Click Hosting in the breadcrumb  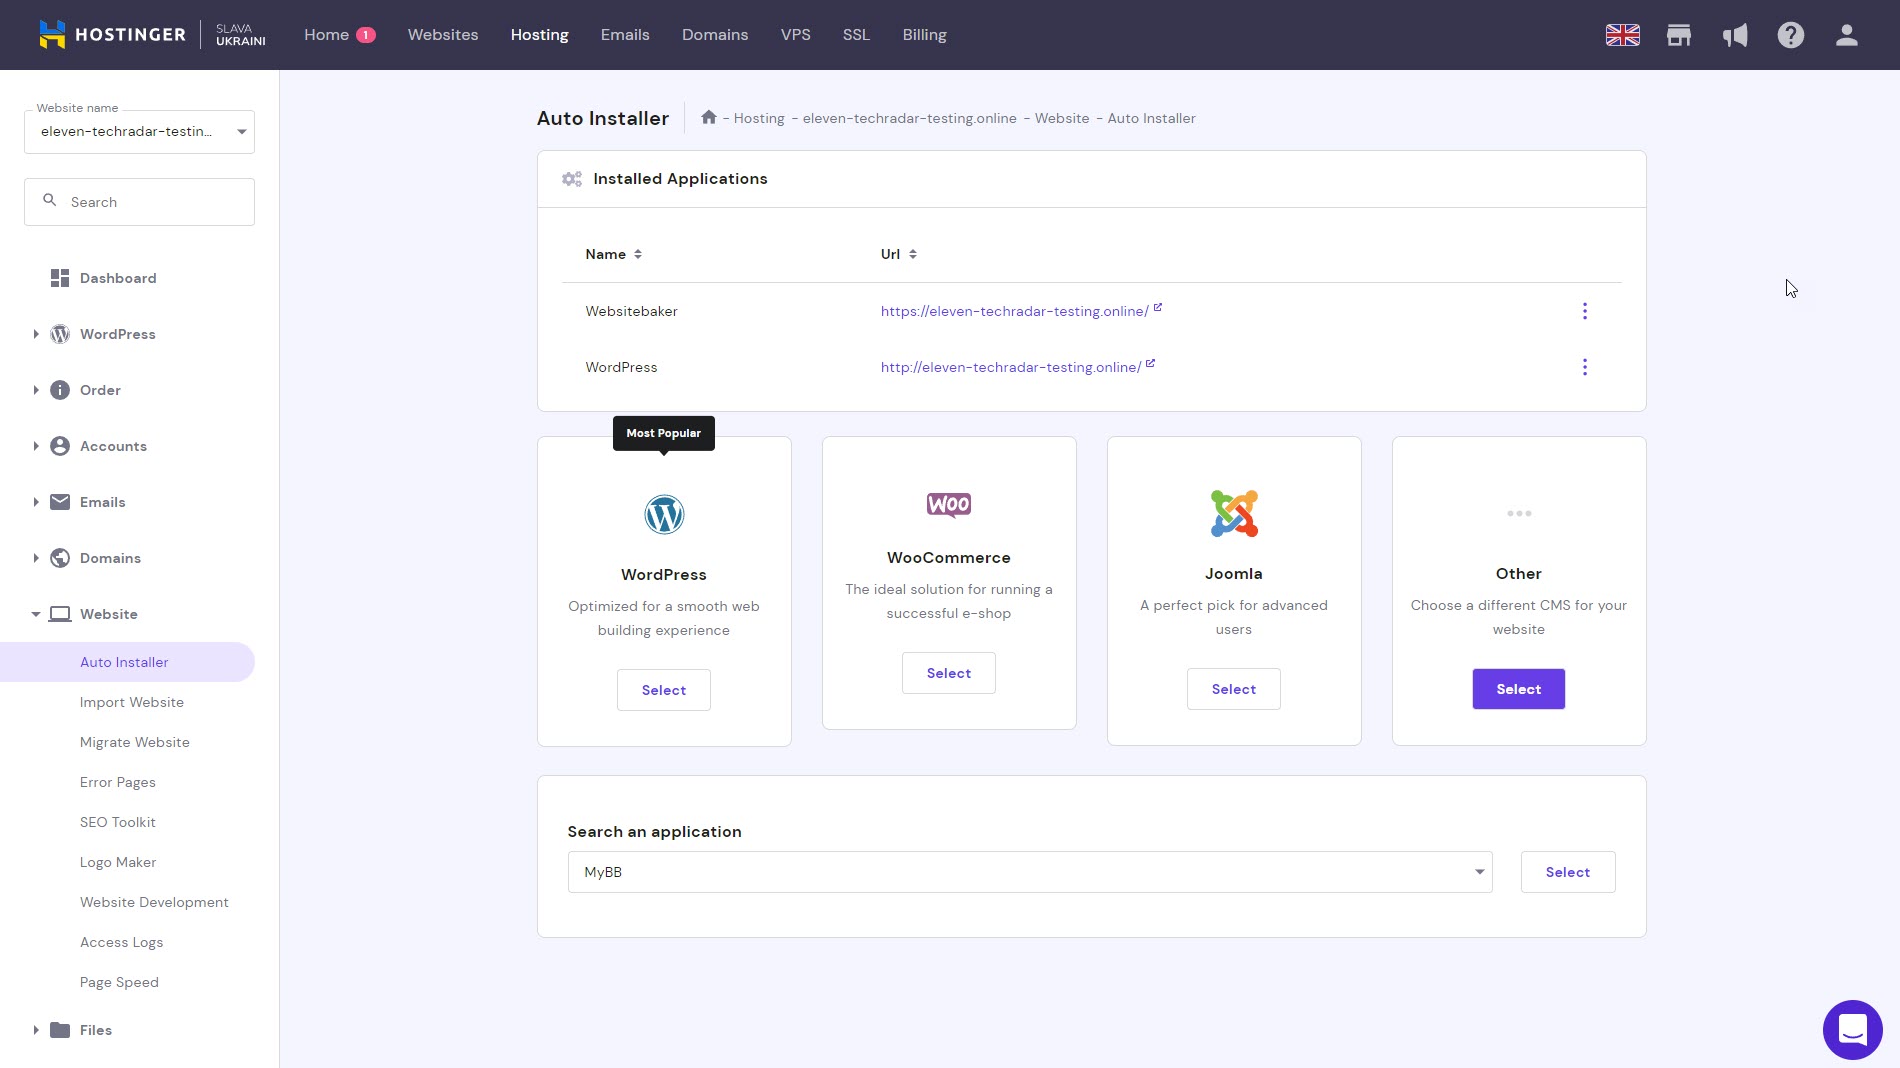click(x=759, y=118)
